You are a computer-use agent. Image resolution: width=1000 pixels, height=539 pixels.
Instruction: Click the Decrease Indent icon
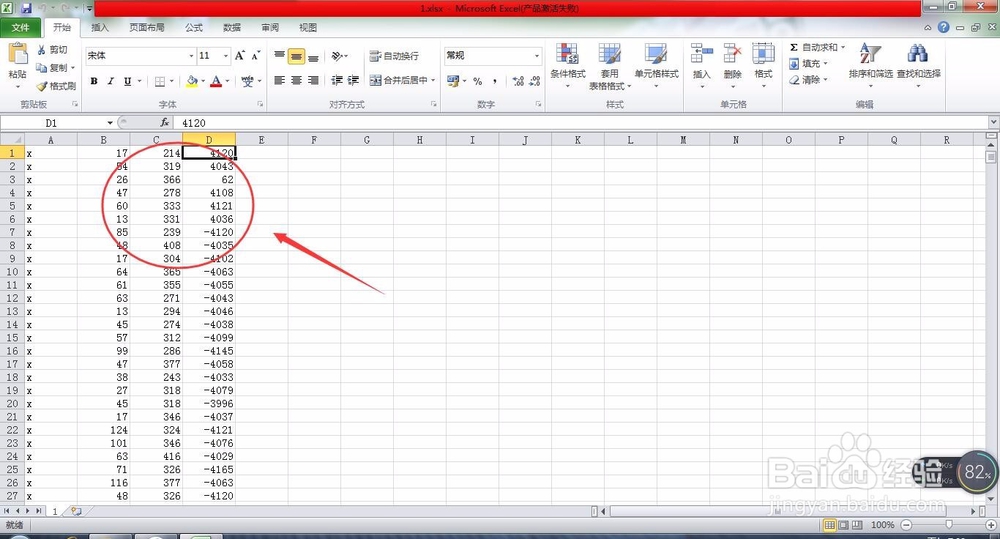(337, 80)
